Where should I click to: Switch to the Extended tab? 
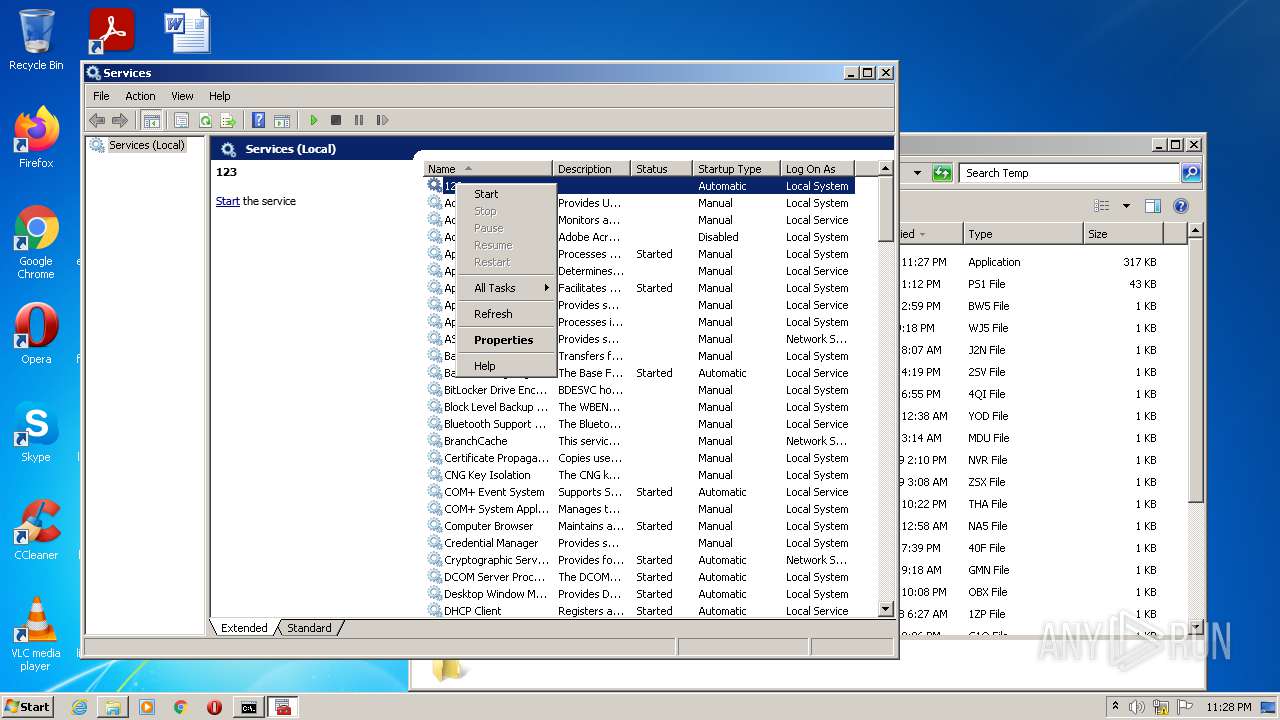pyautogui.click(x=244, y=628)
